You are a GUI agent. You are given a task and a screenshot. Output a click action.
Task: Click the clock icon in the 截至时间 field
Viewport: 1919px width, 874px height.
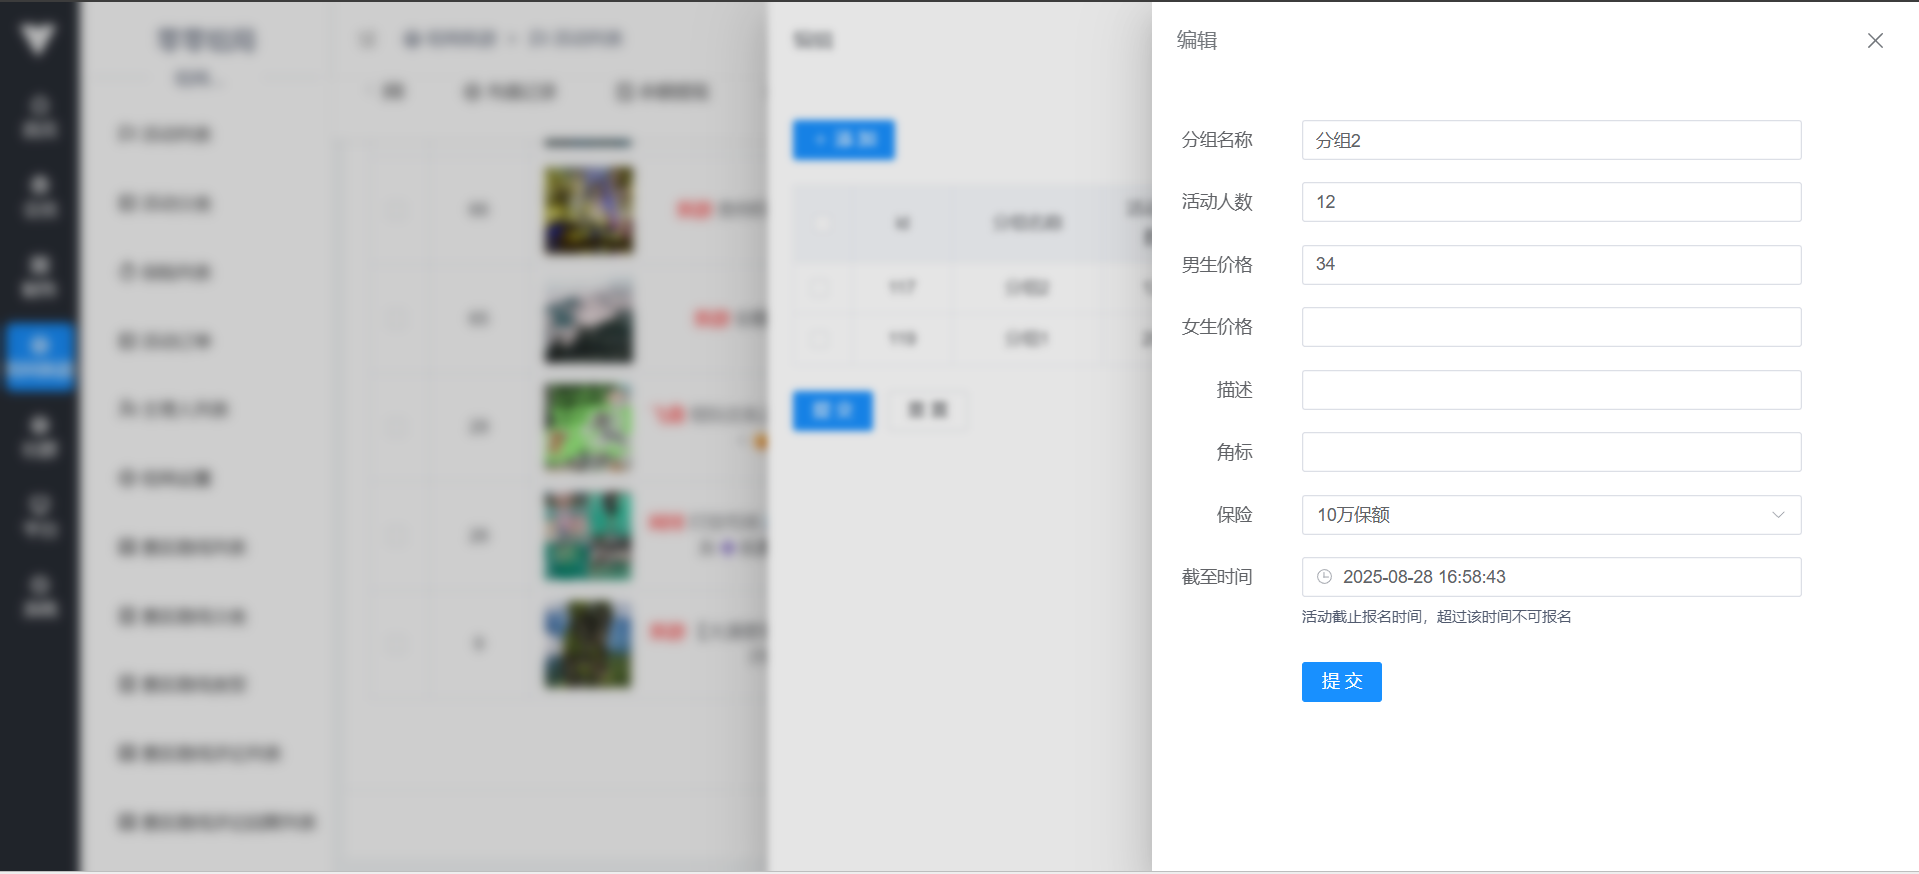(1324, 577)
